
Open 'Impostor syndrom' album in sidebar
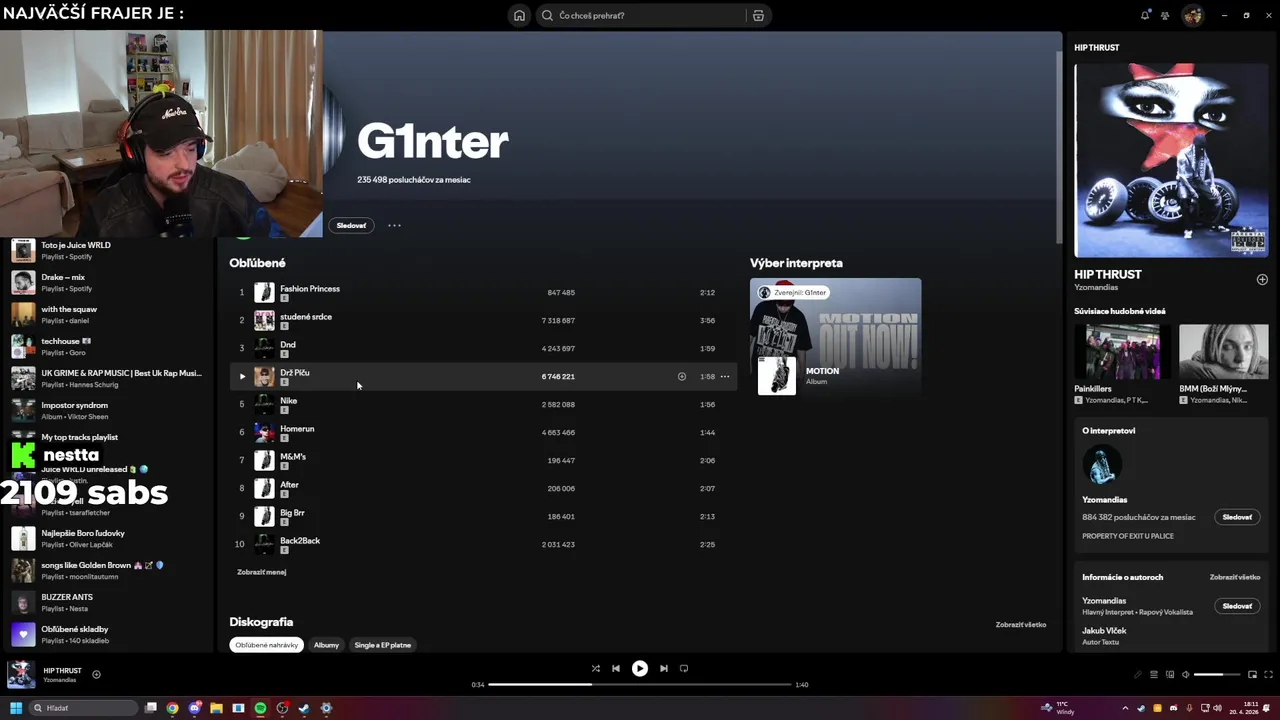point(108,410)
